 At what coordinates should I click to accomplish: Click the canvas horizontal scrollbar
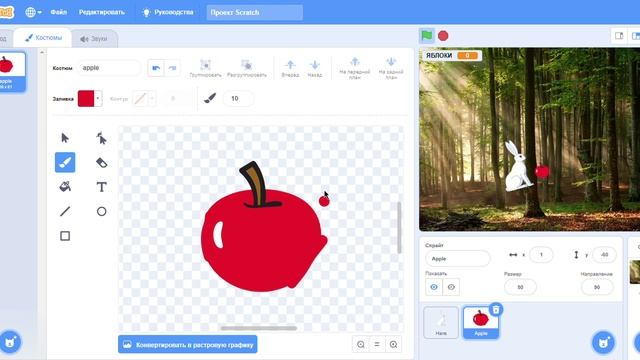coord(258,328)
